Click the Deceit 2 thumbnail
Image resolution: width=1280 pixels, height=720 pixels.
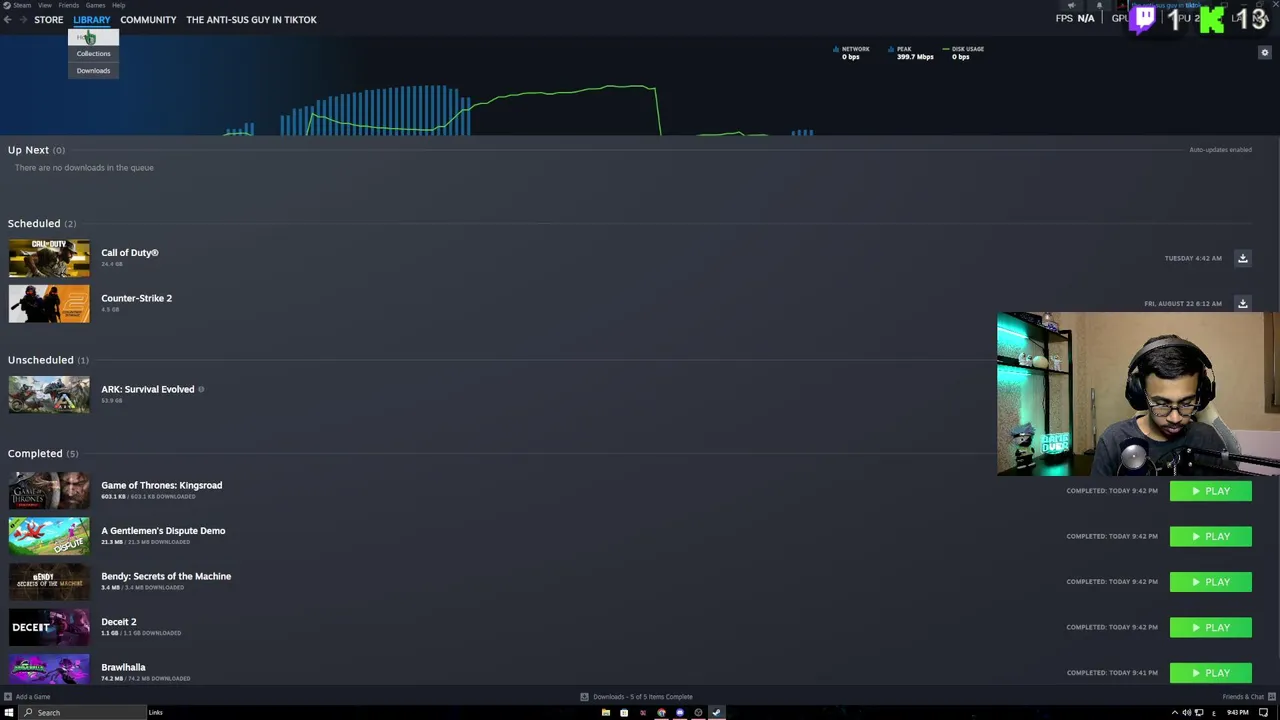tap(49, 627)
